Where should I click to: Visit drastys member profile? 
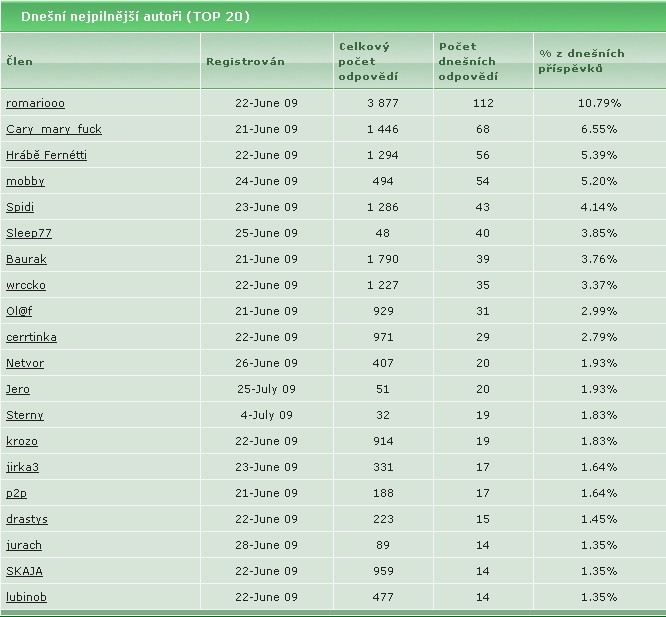[x=27, y=519]
